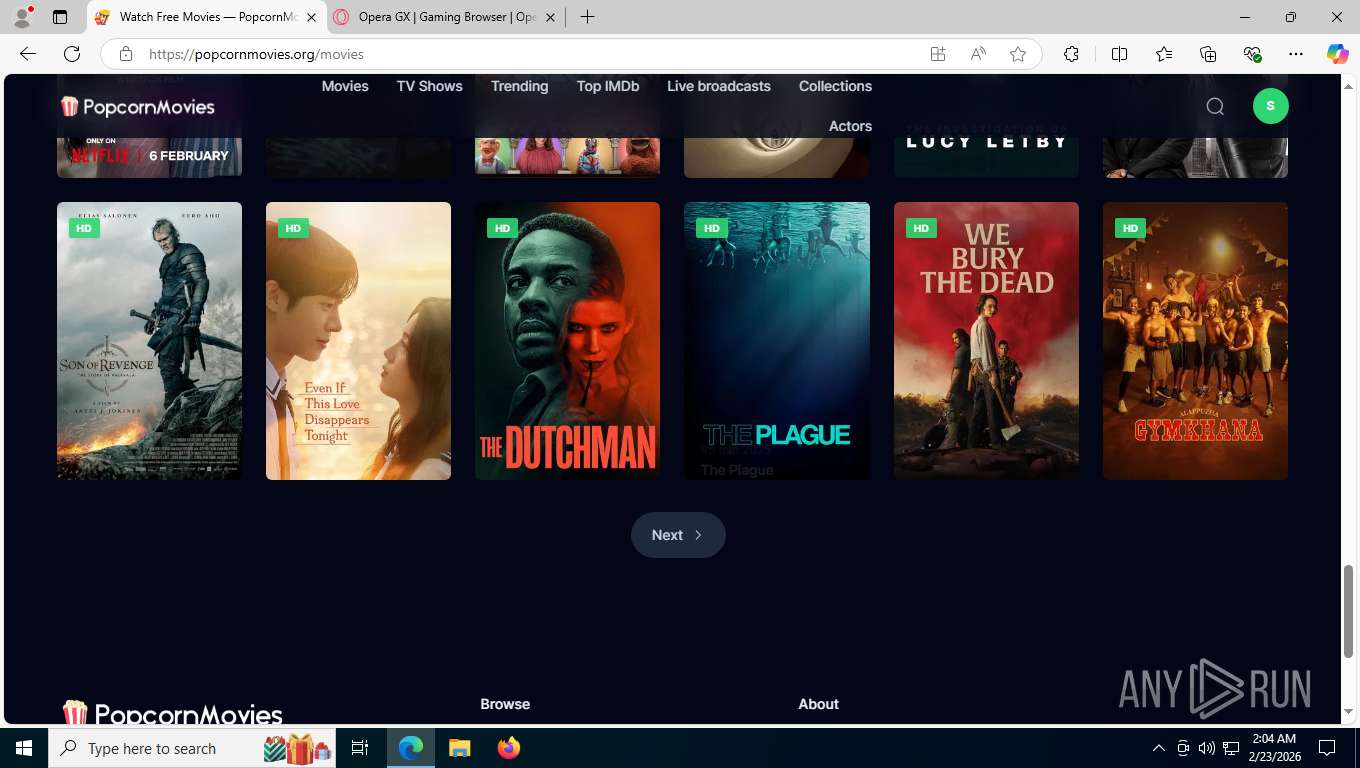This screenshot has height=768, width=1360.
Task: Click Browse heading in footer
Action: (x=505, y=704)
